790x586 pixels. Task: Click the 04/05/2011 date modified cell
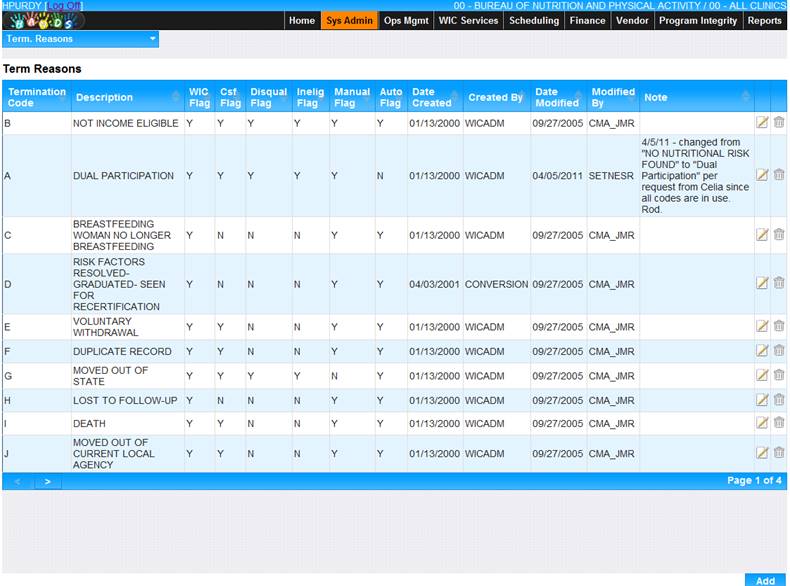pos(558,175)
